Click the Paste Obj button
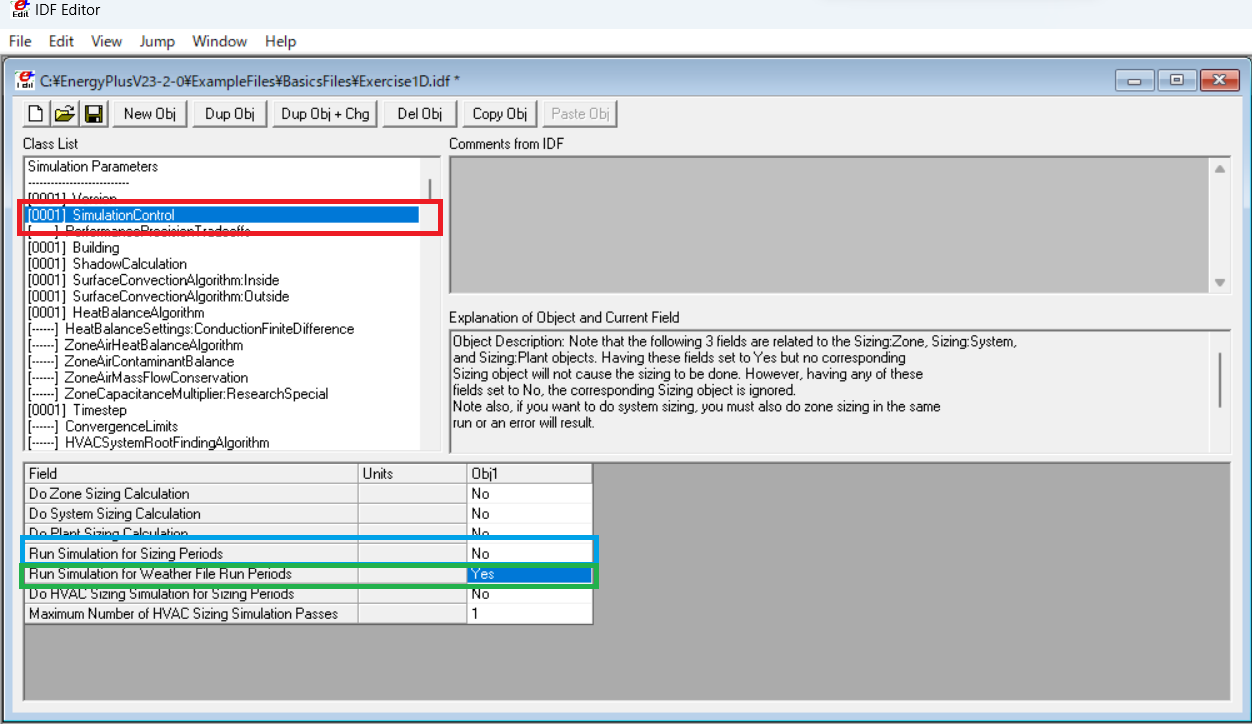1252x724 pixels. click(580, 114)
